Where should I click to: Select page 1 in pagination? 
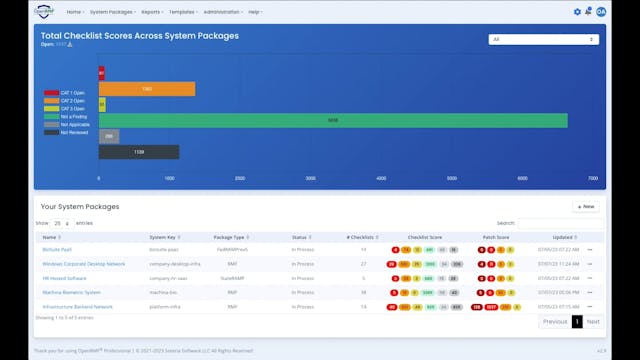[x=577, y=322]
